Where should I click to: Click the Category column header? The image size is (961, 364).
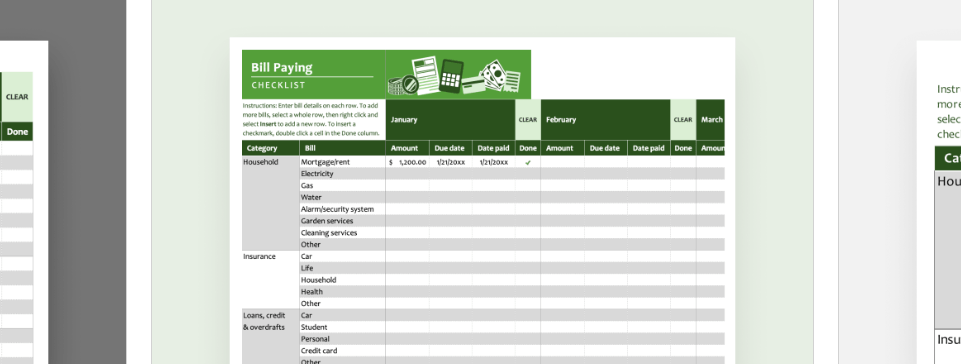(271, 148)
